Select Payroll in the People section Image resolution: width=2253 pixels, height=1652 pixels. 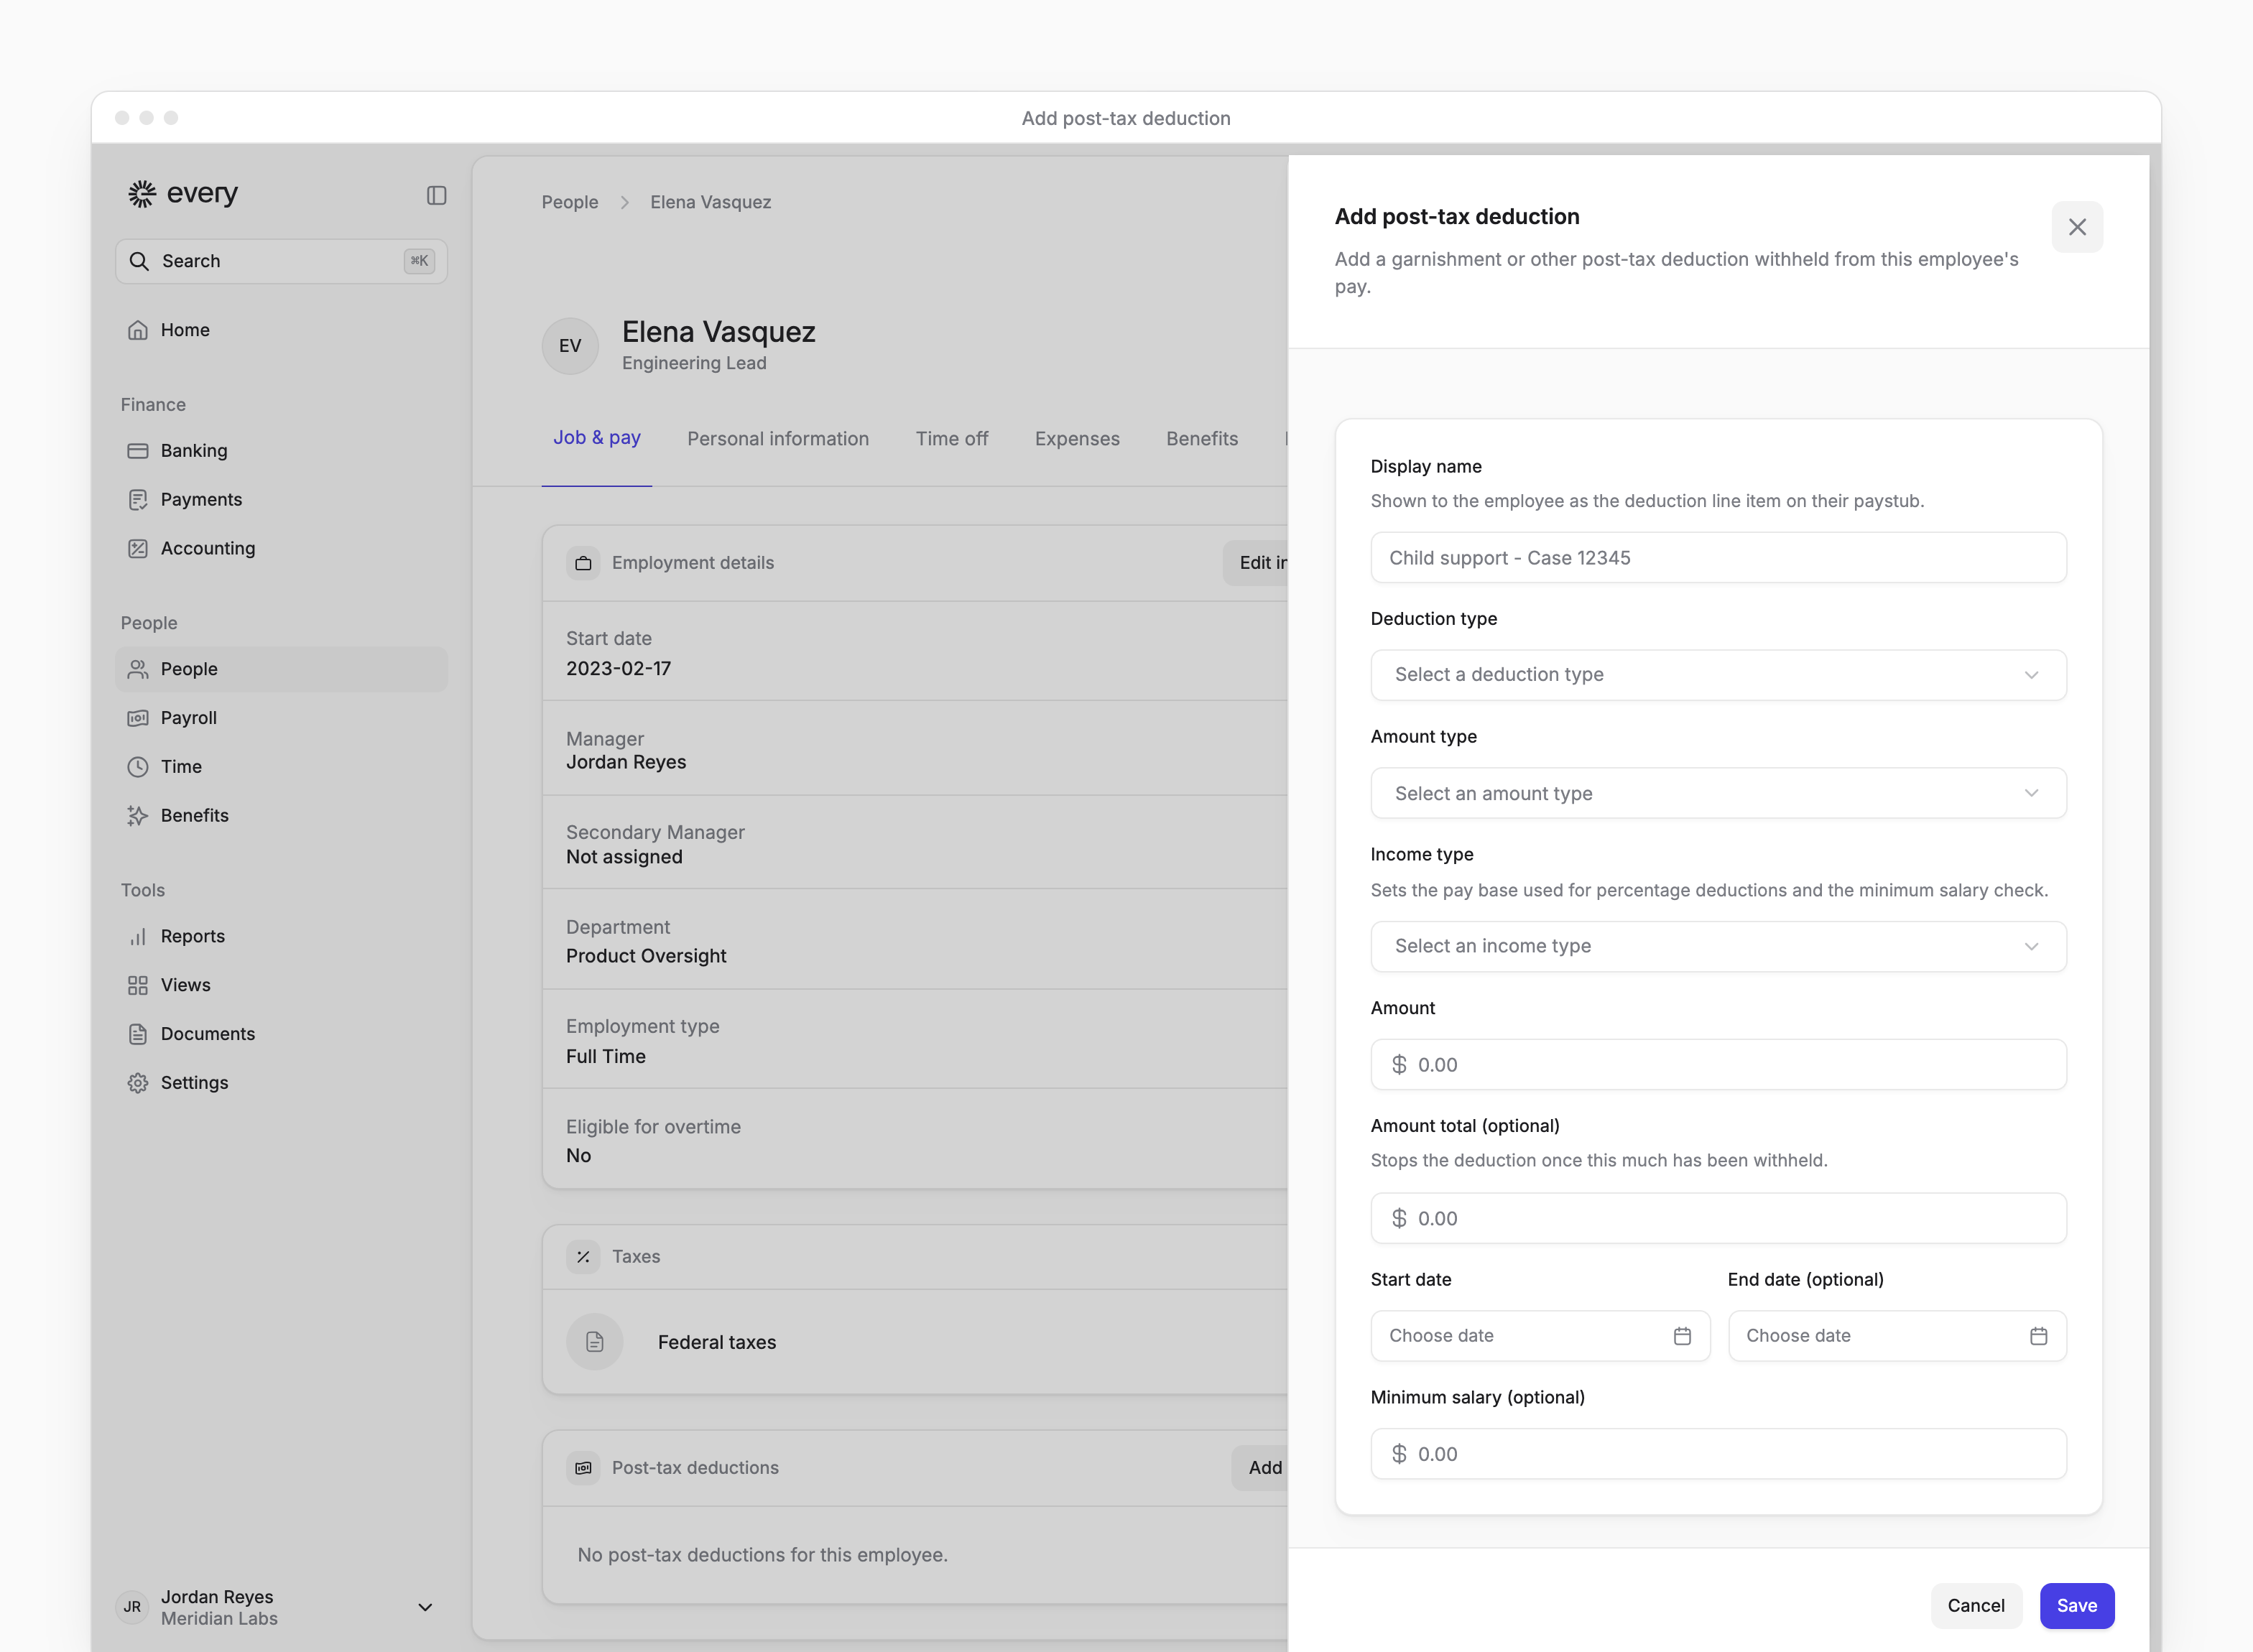[x=281, y=718]
